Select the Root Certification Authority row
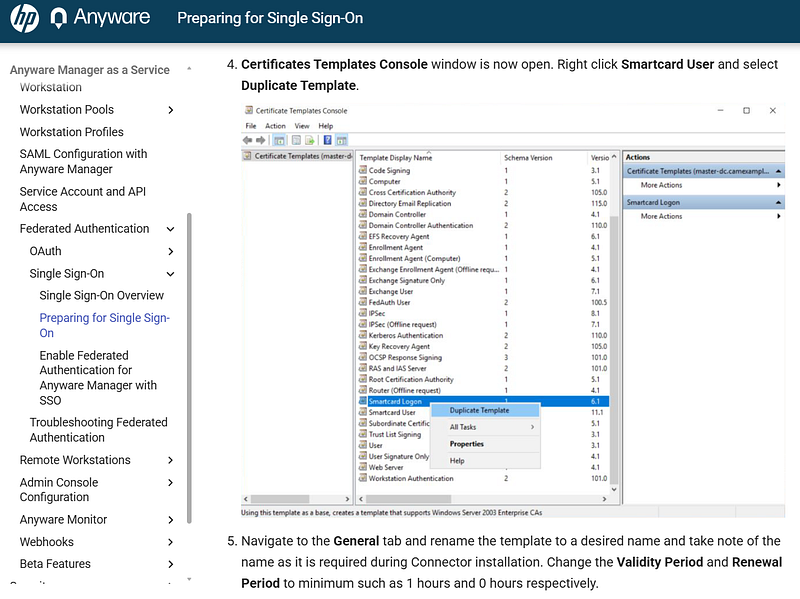This screenshot has height=599, width=800. 483,379
